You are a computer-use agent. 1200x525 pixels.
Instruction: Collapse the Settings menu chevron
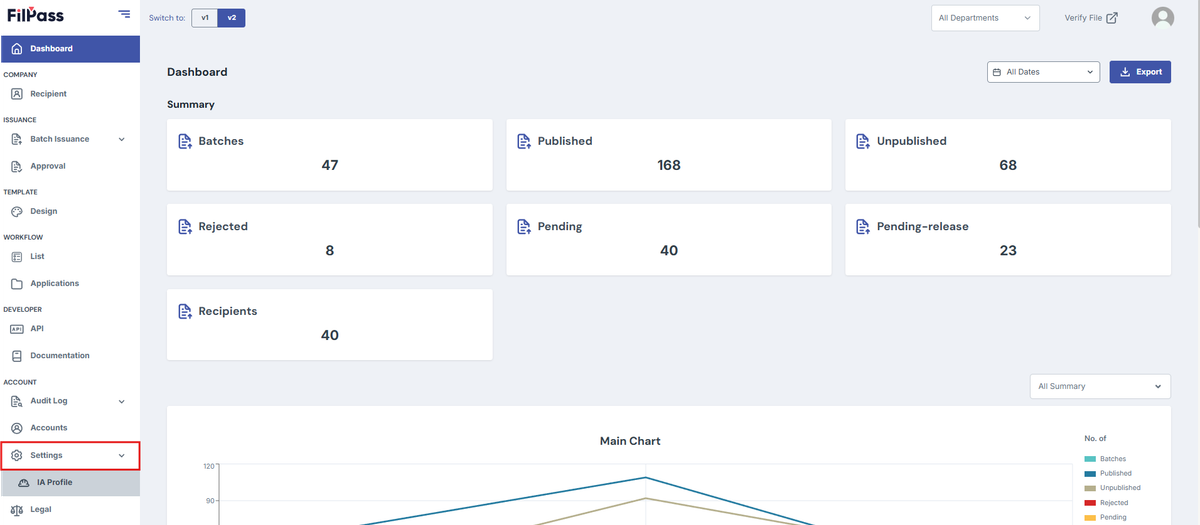click(122, 456)
